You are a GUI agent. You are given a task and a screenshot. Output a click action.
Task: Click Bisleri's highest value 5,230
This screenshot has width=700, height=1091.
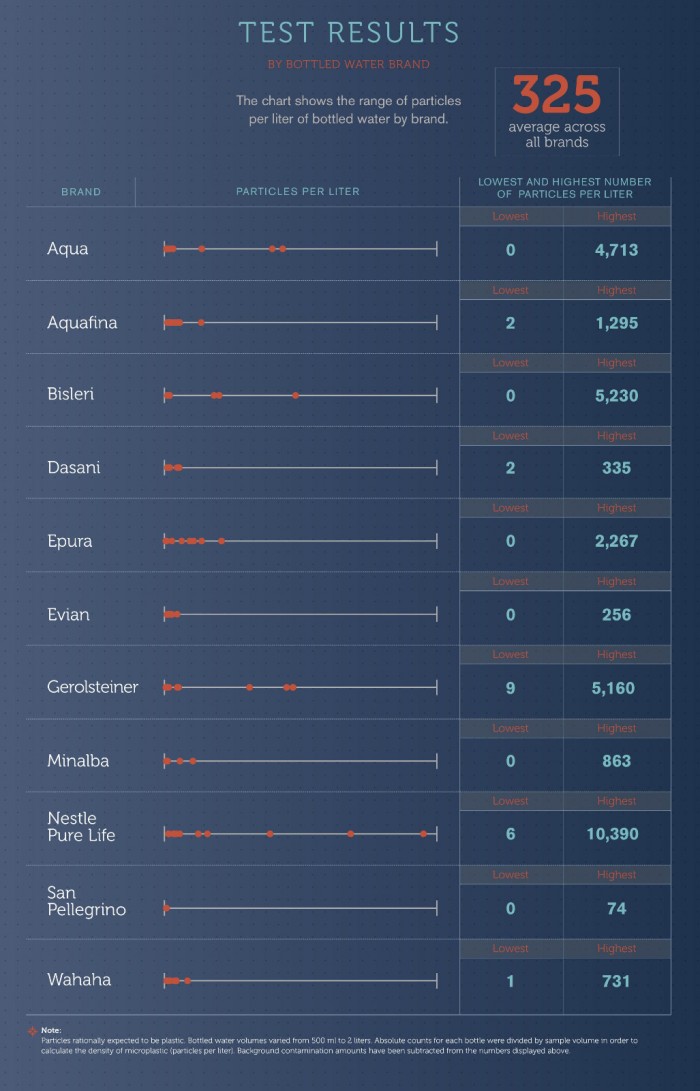click(616, 396)
